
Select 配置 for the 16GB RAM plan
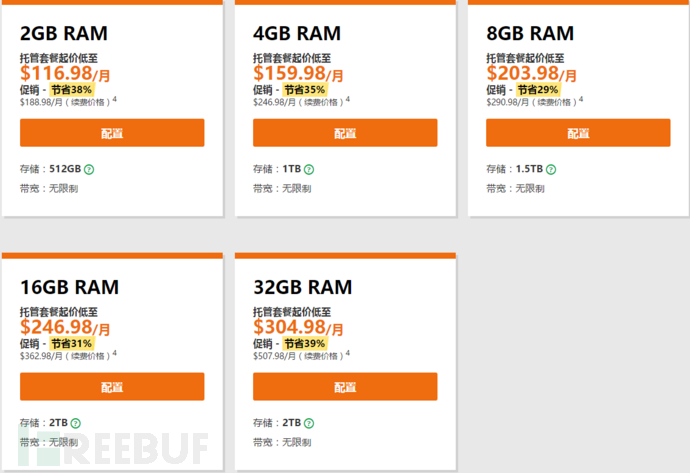coord(112,387)
